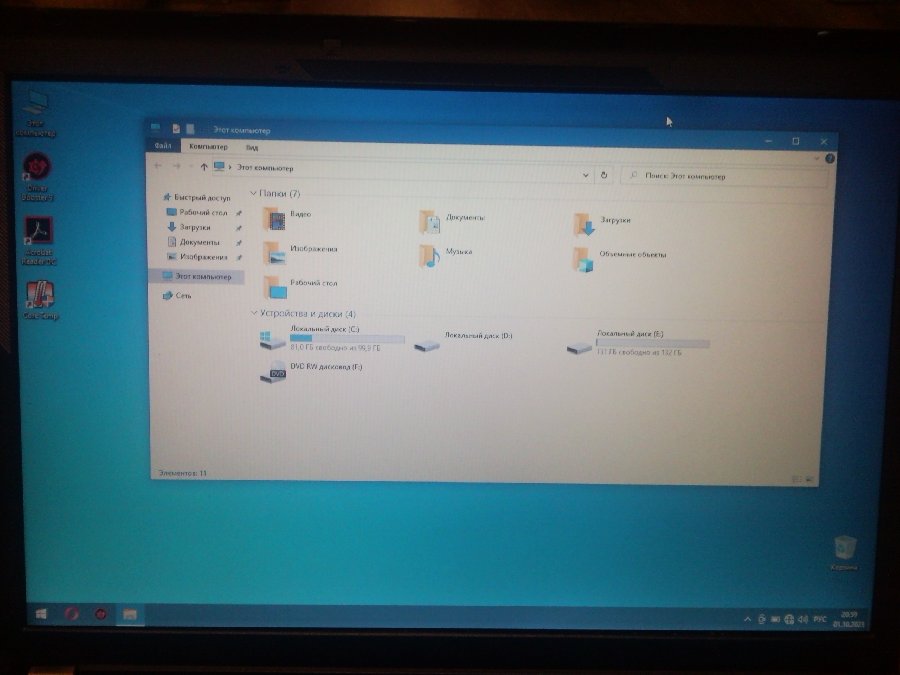Open the Файл menu tab

[163, 147]
